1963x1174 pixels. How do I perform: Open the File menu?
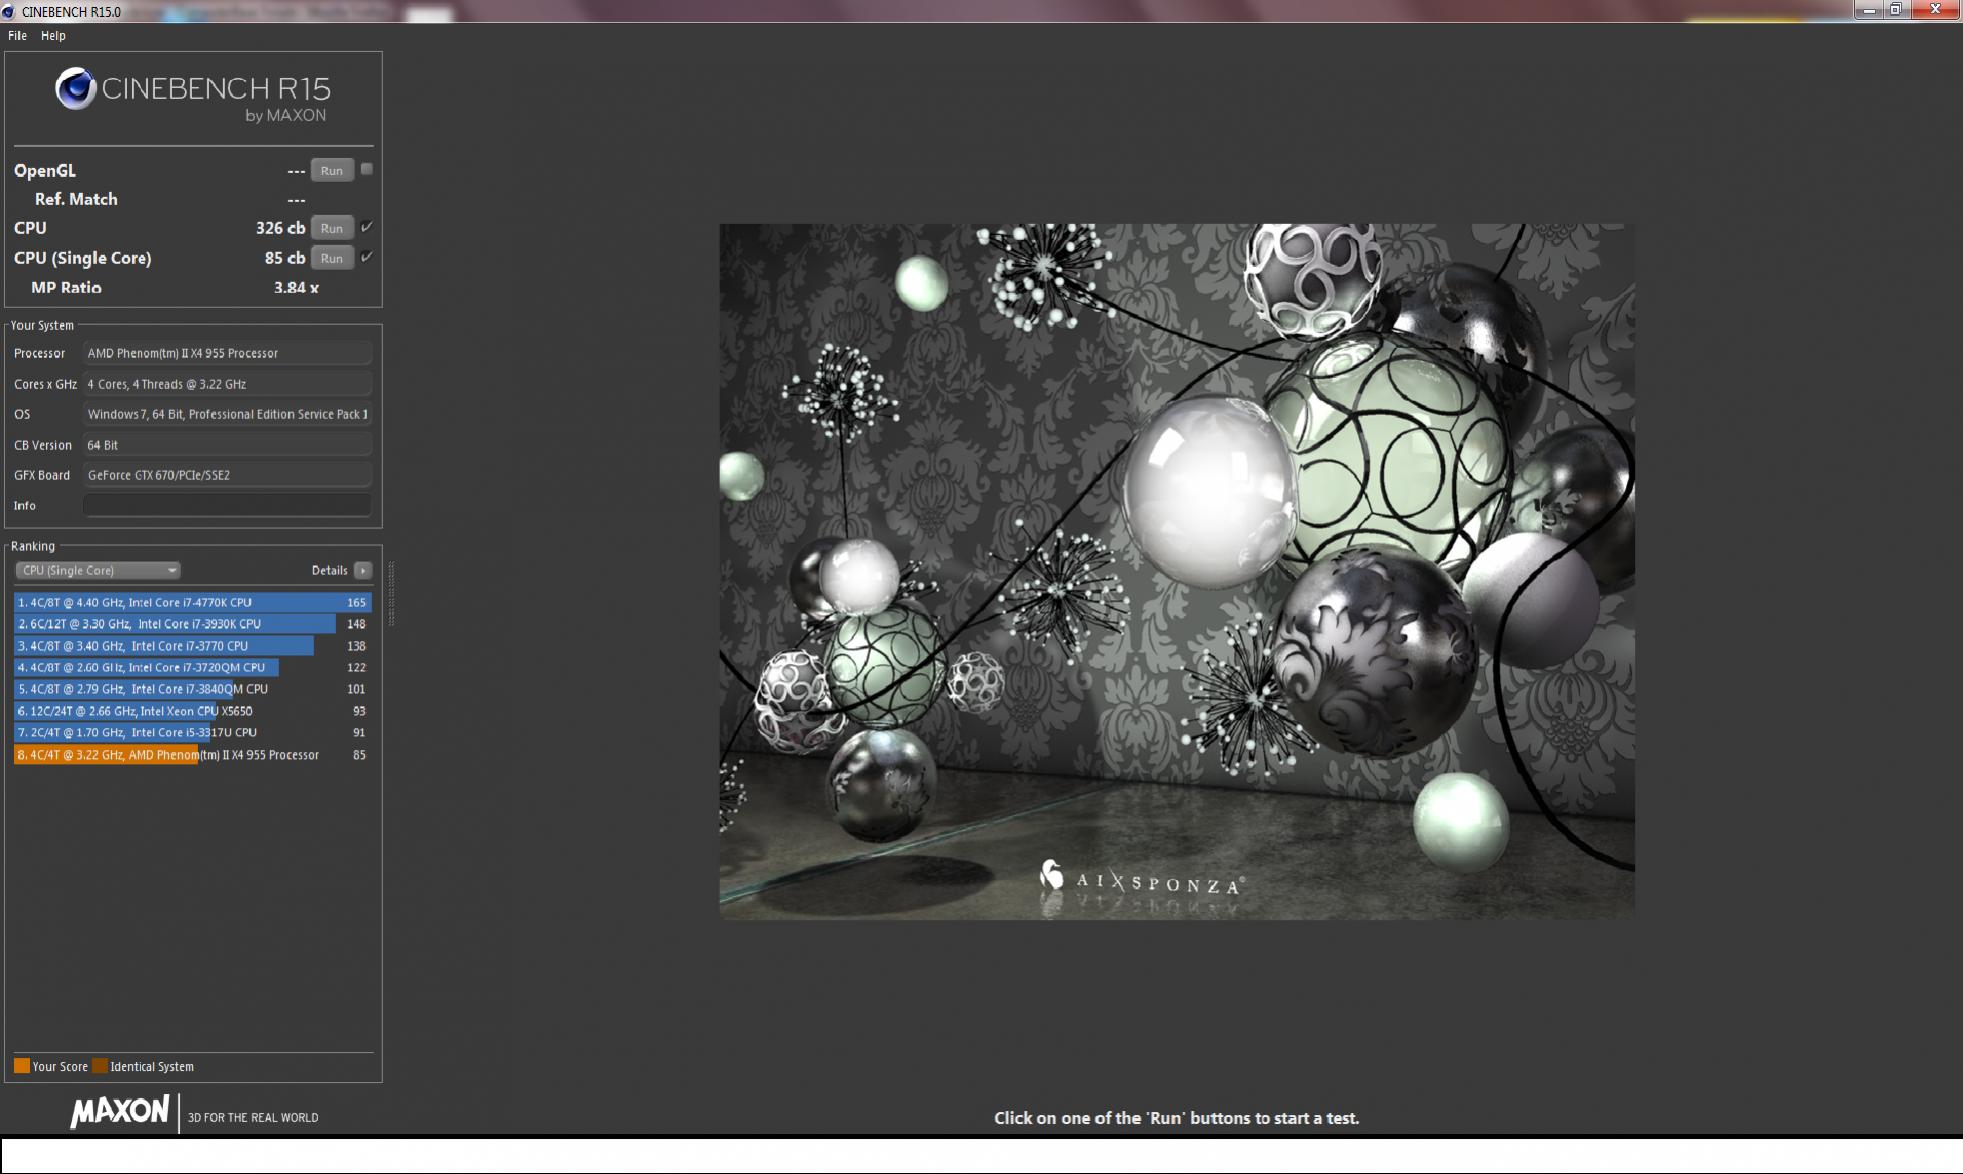click(17, 35)
